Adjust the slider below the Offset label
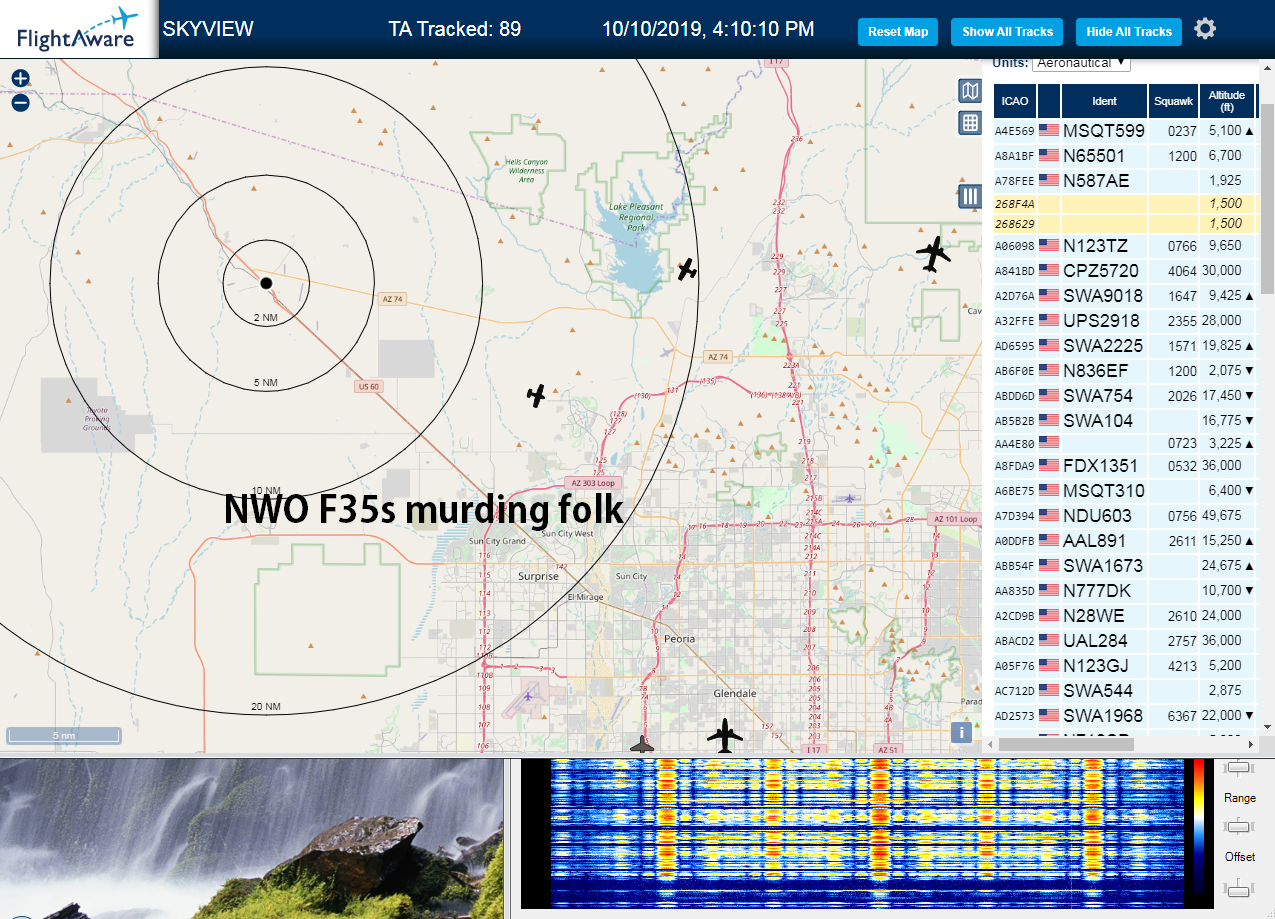 coord(1239,887)
